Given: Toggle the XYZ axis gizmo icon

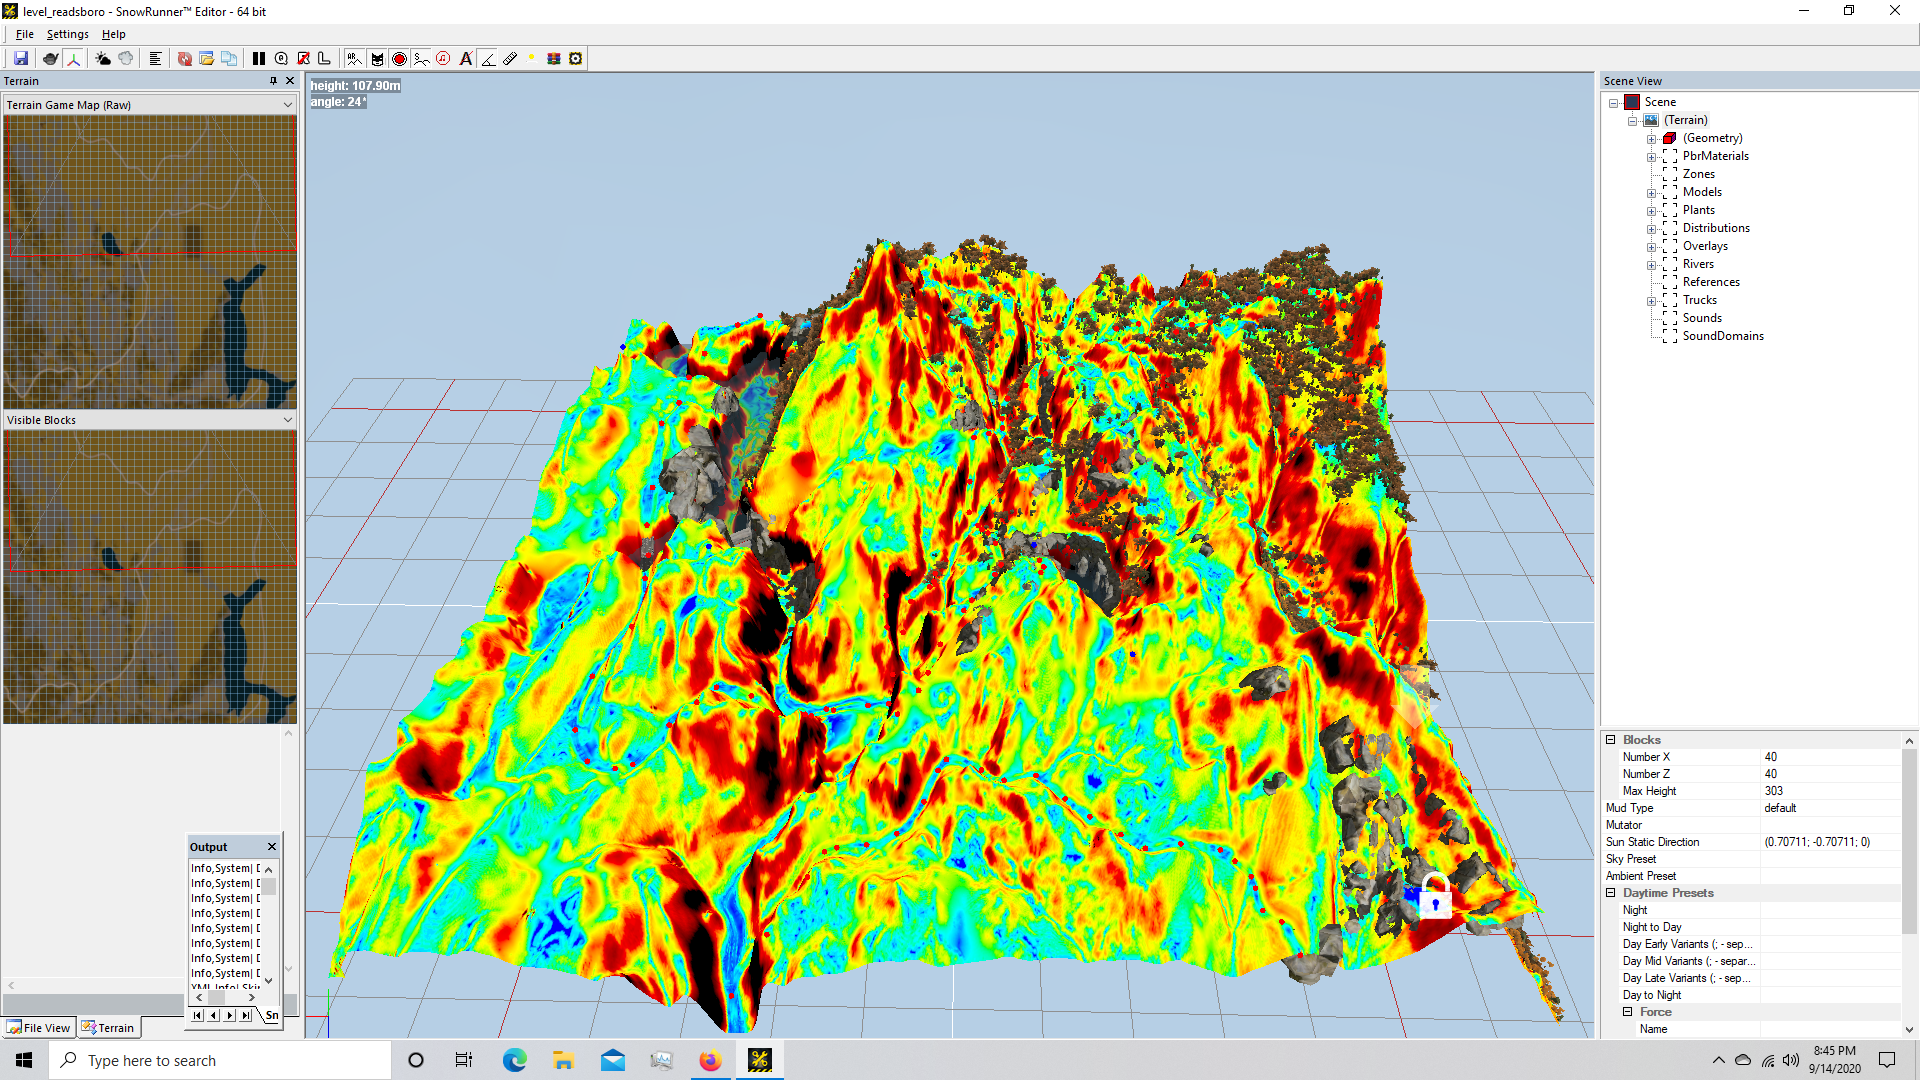Looking at the screenshot, I should pos(73,59).
